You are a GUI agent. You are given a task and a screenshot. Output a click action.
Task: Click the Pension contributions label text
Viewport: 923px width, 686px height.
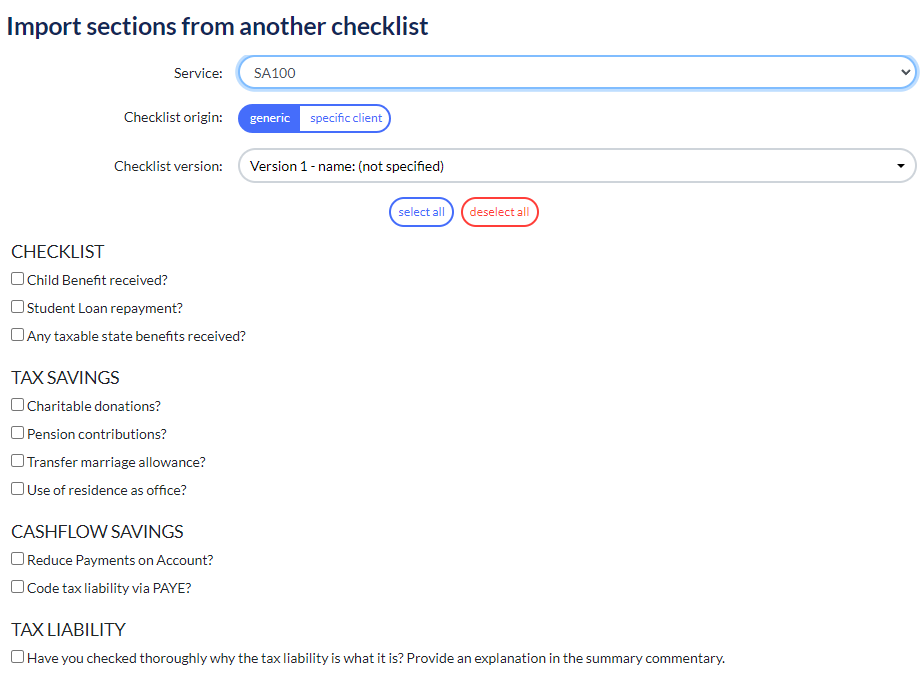tap(97, 434)
